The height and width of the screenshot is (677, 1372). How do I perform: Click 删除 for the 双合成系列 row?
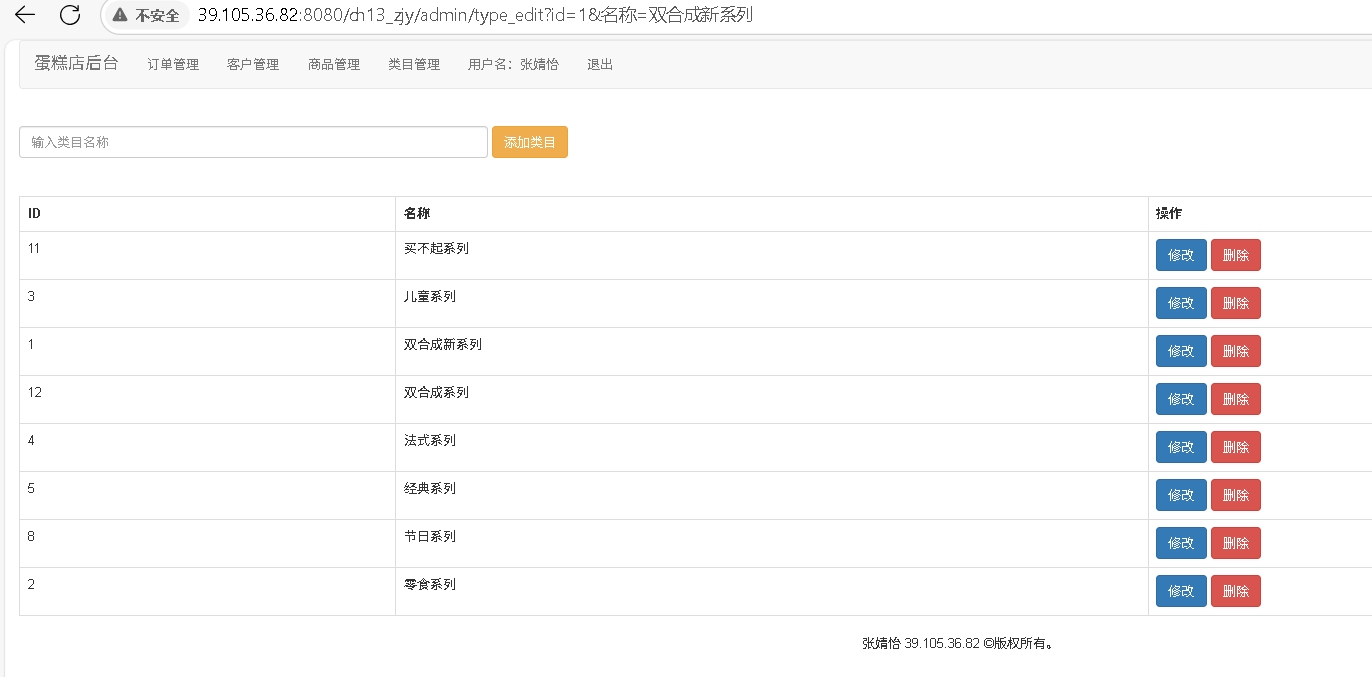(1235, 399)
